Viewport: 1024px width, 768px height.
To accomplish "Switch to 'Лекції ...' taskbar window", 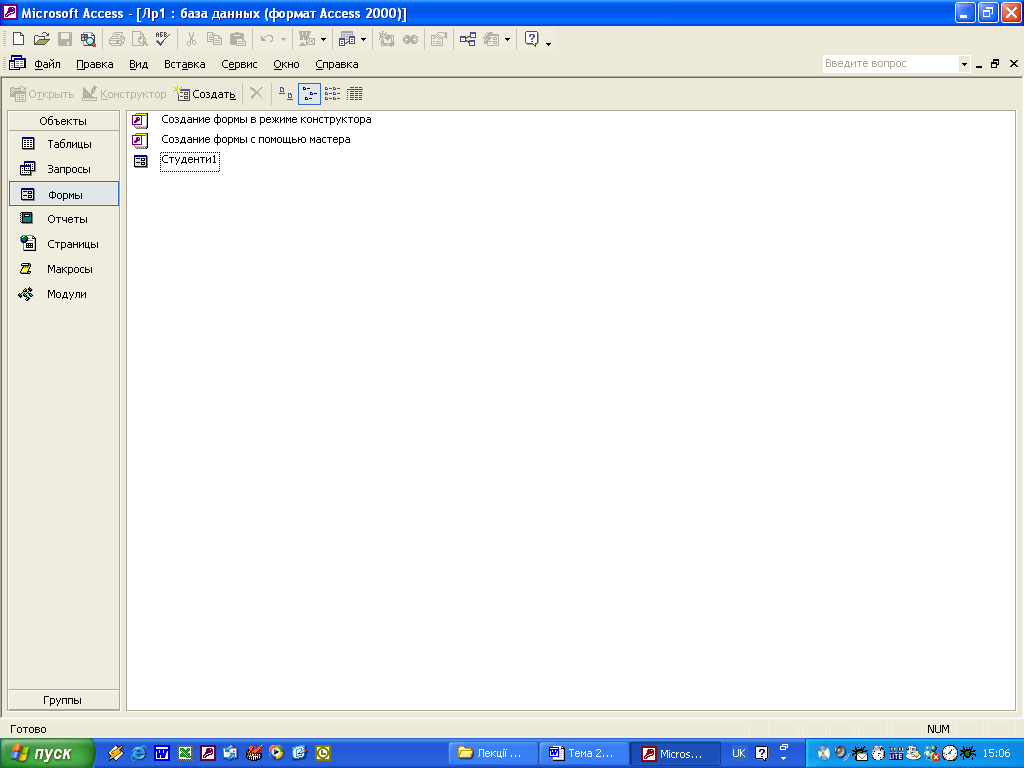I will point(494,754).
